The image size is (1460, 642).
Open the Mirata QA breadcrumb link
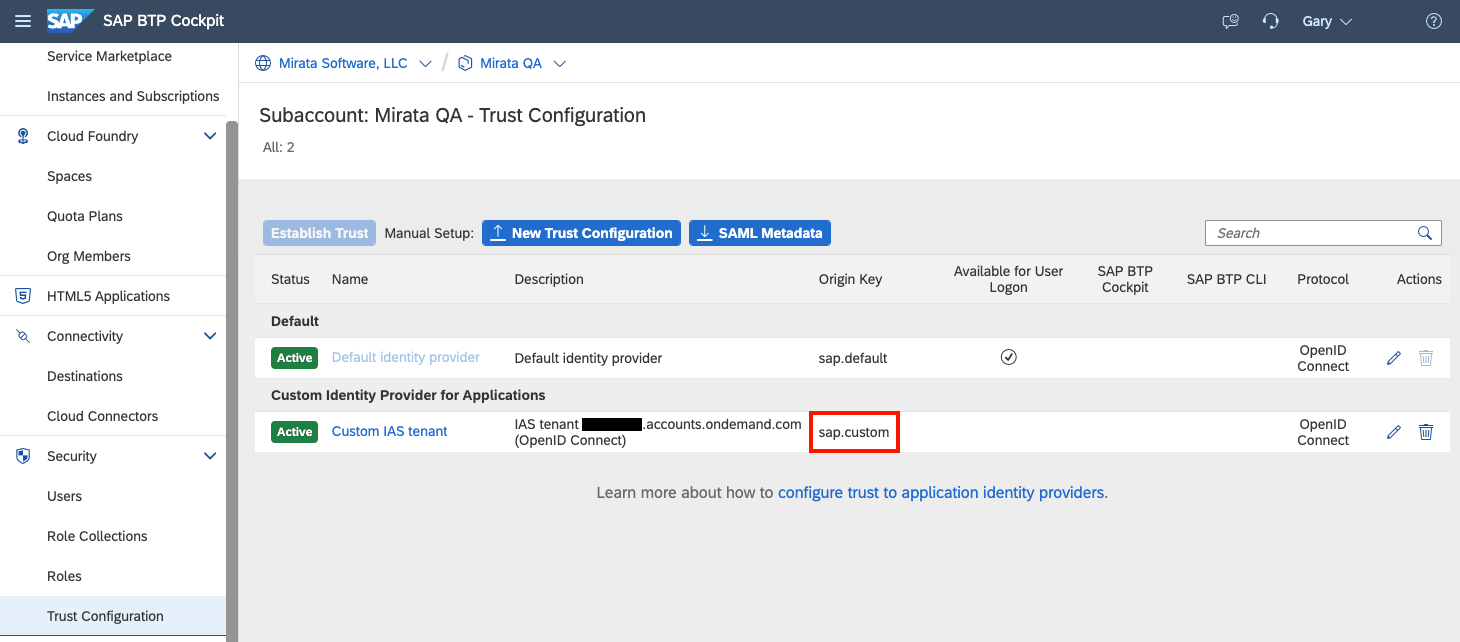pyautogui.click(x=511, y=63)
